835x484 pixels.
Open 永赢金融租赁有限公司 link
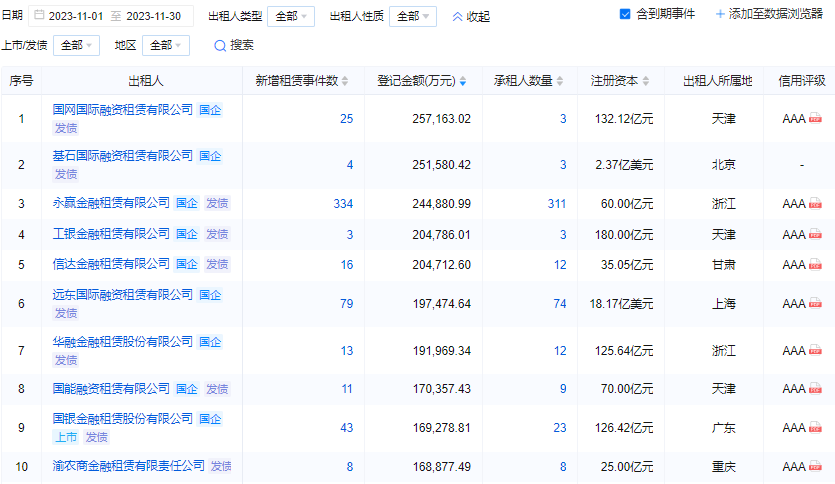coord(111,203)
